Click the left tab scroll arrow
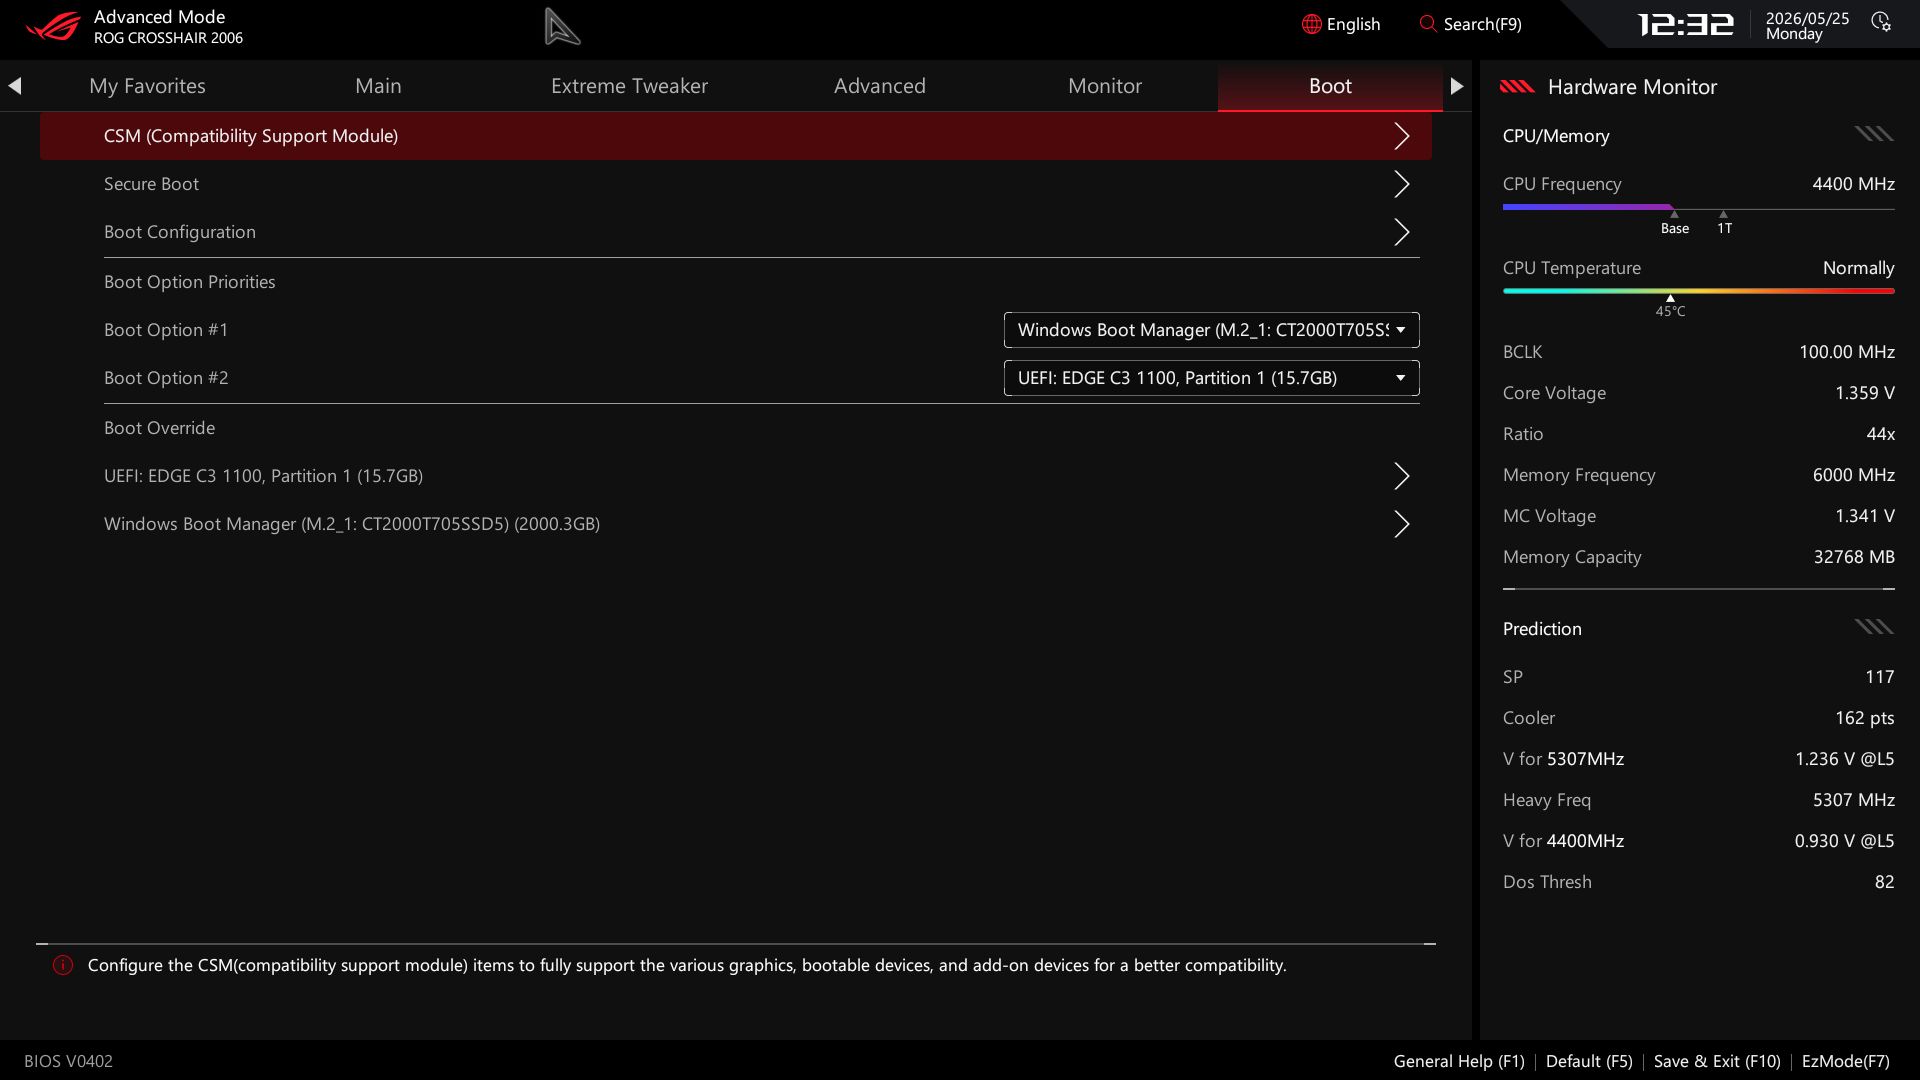Viewport: 1920px width, 1080px height. pos(15,86)
